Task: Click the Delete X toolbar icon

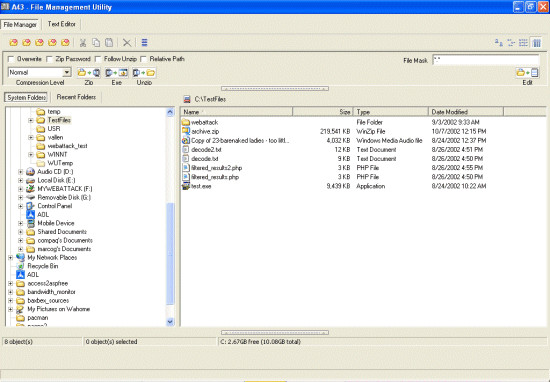Action: pos(127,43)
